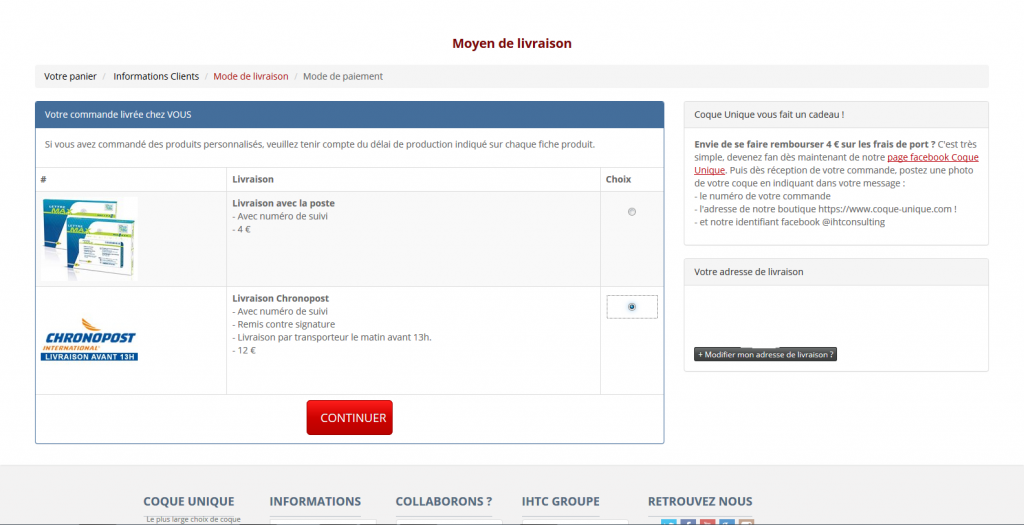Click the COQUE UNIQUE footer heading
The image size is (1024, 525).
[x=189, y=501]
